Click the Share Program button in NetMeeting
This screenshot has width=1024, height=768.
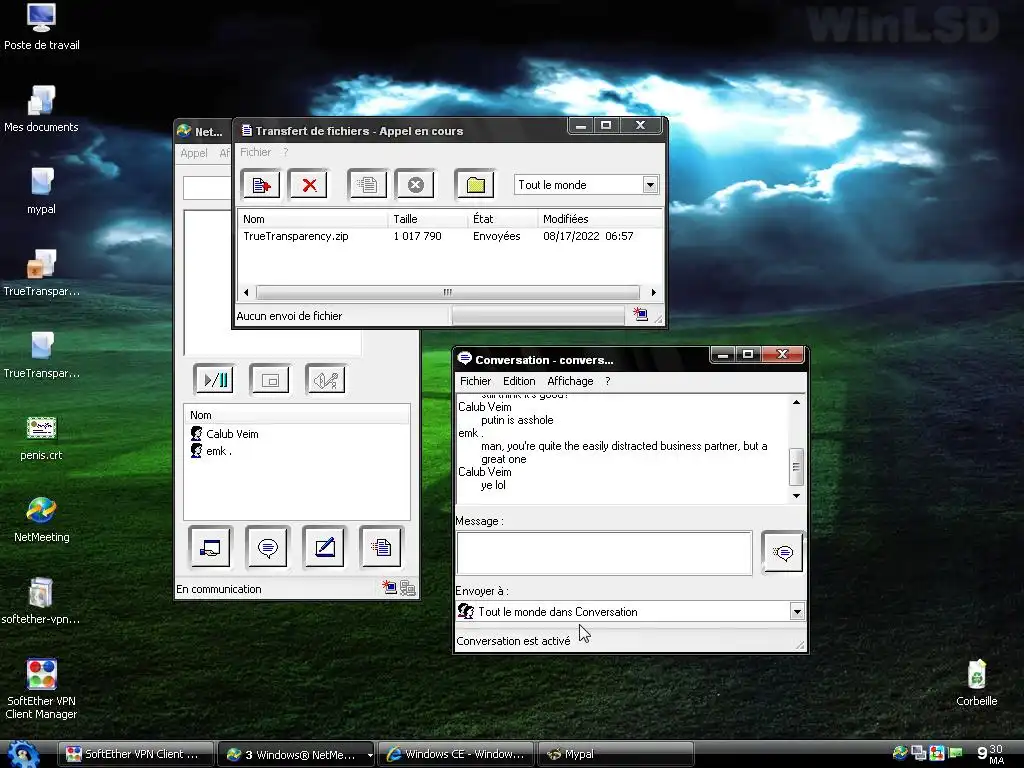(x=210, y=547)
